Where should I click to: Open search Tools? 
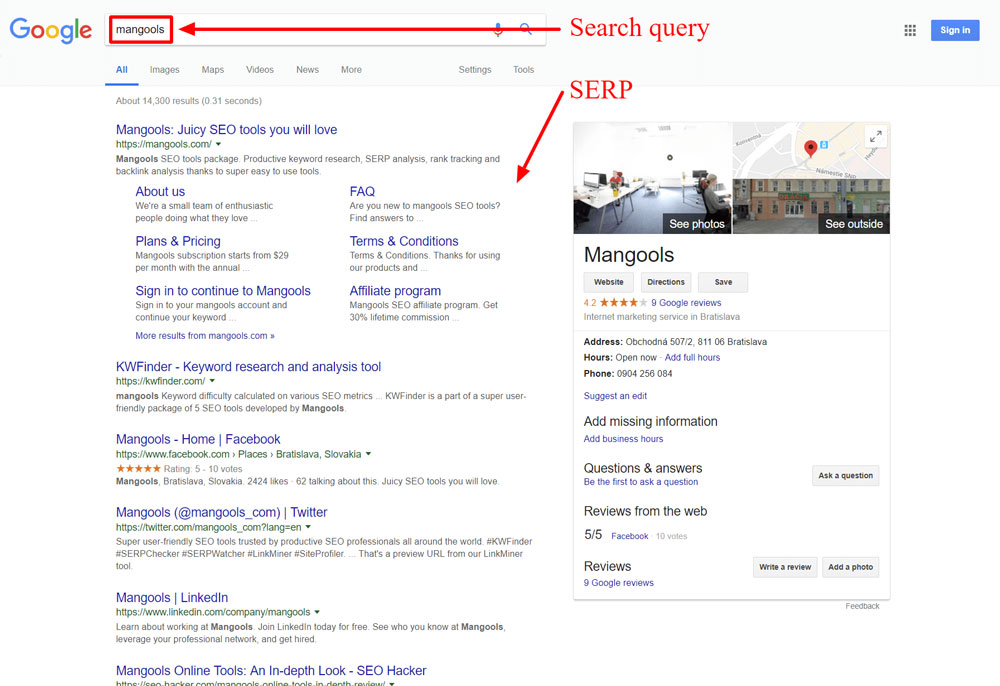pos(523,70)
